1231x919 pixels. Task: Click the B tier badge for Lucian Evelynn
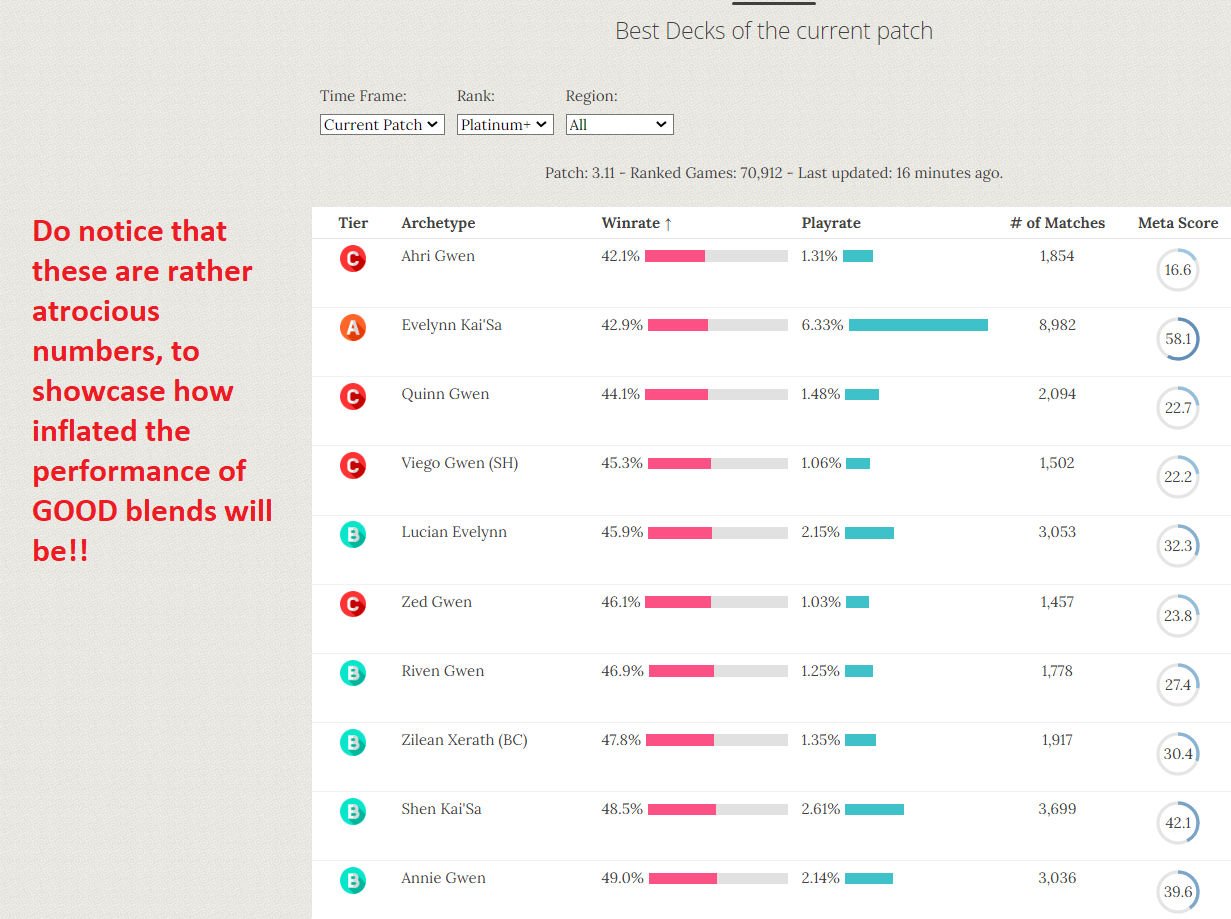pyautogui.click(x=352, y=535)
